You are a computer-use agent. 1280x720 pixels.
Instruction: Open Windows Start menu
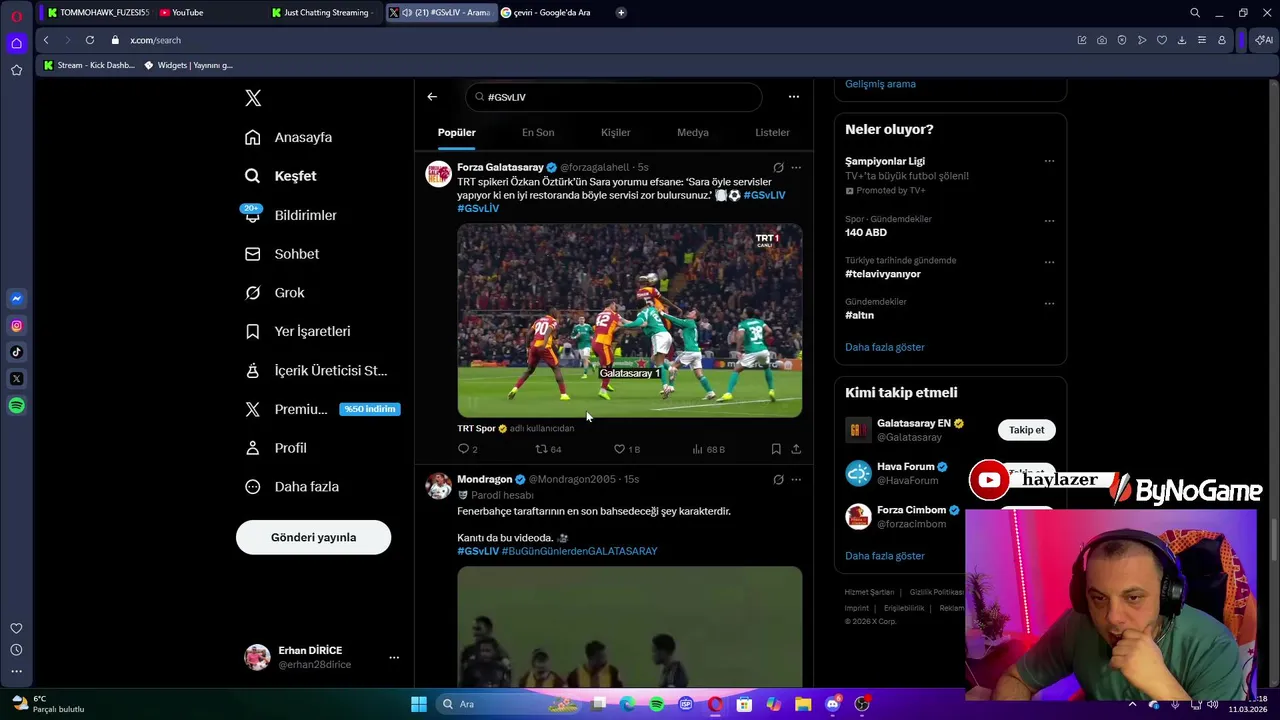pyautogui.click(x=419, y=704)
